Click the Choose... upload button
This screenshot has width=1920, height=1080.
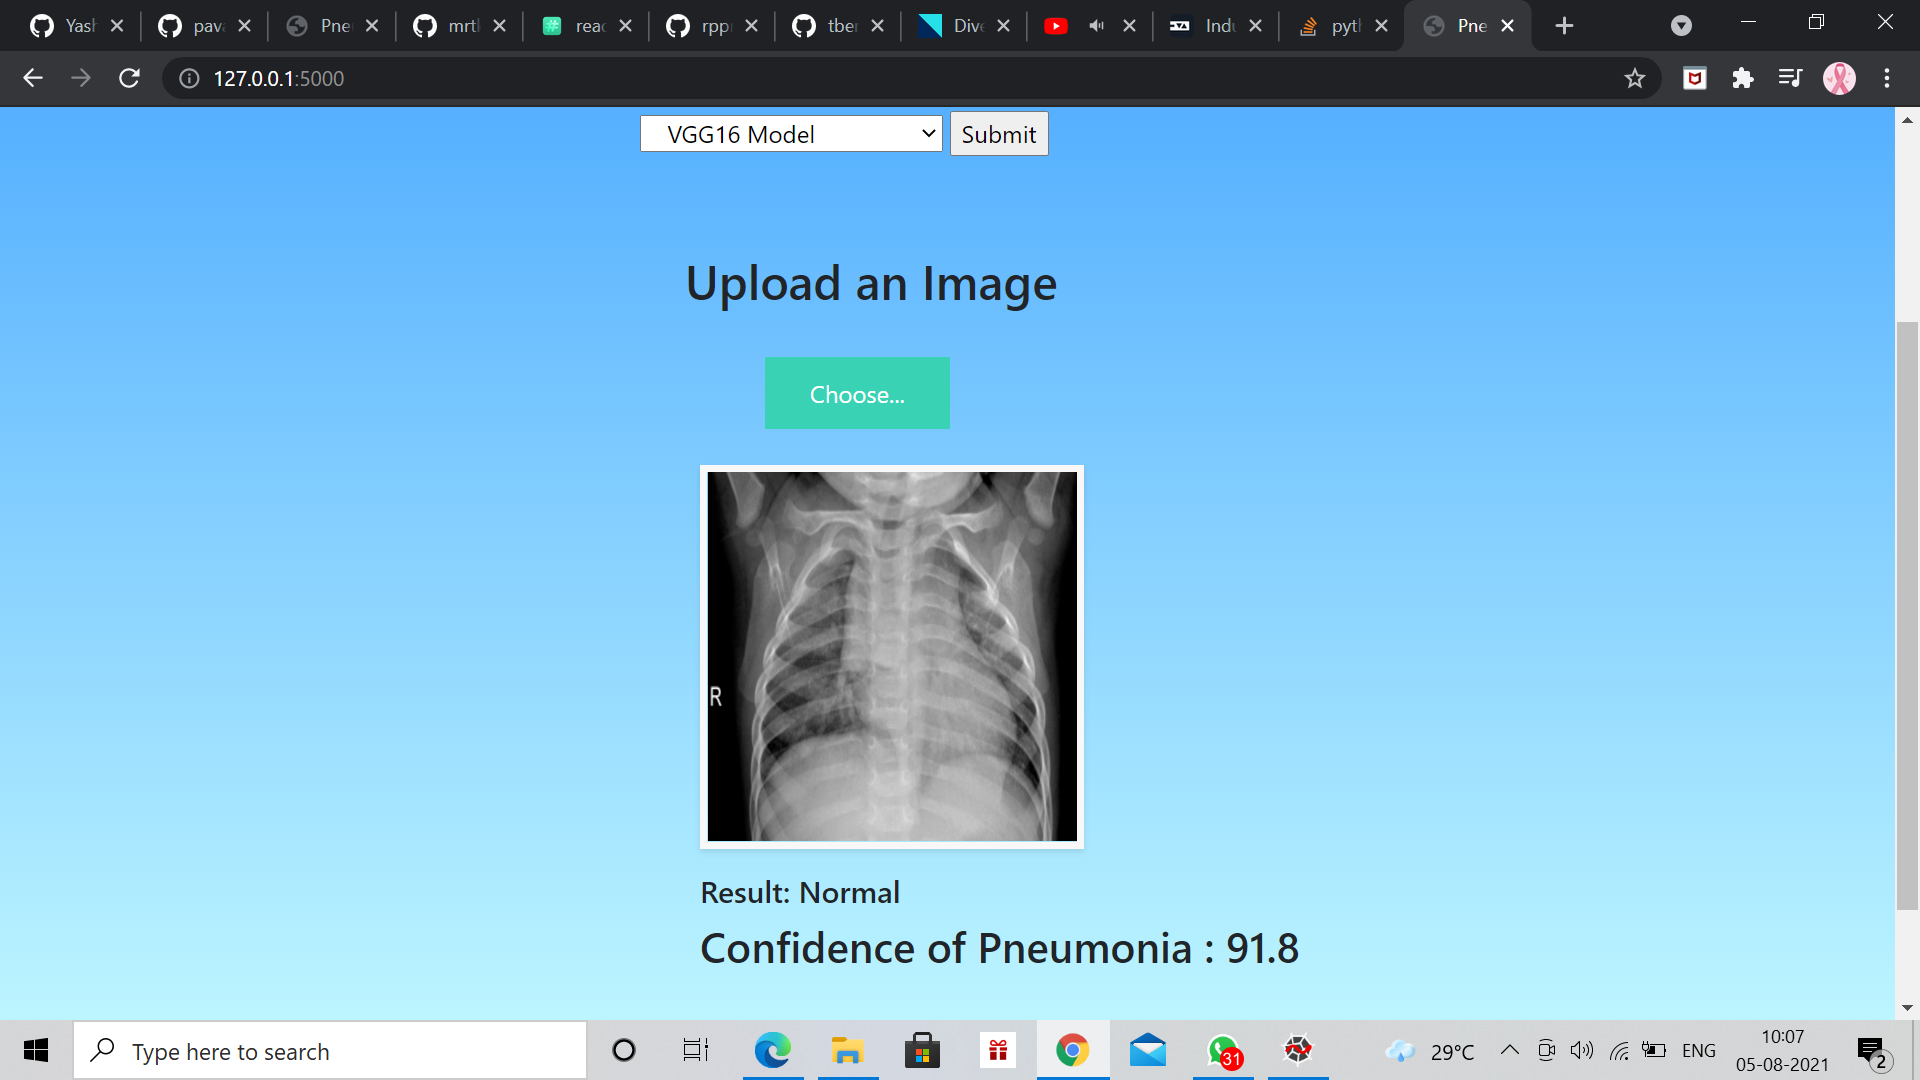(x=857, y=393)
